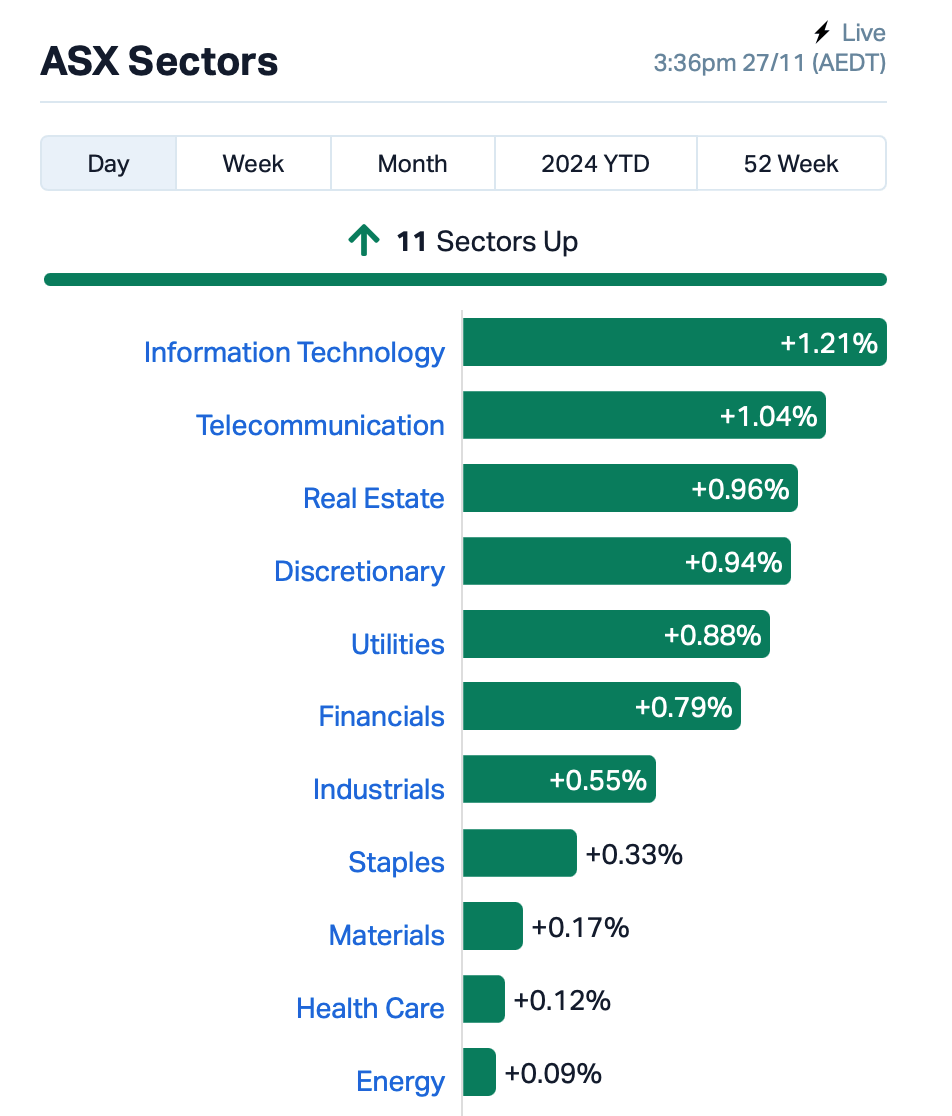952x1116 pixels.
Task: Click the green sectors-up progress bar
Action: point(465,280)
